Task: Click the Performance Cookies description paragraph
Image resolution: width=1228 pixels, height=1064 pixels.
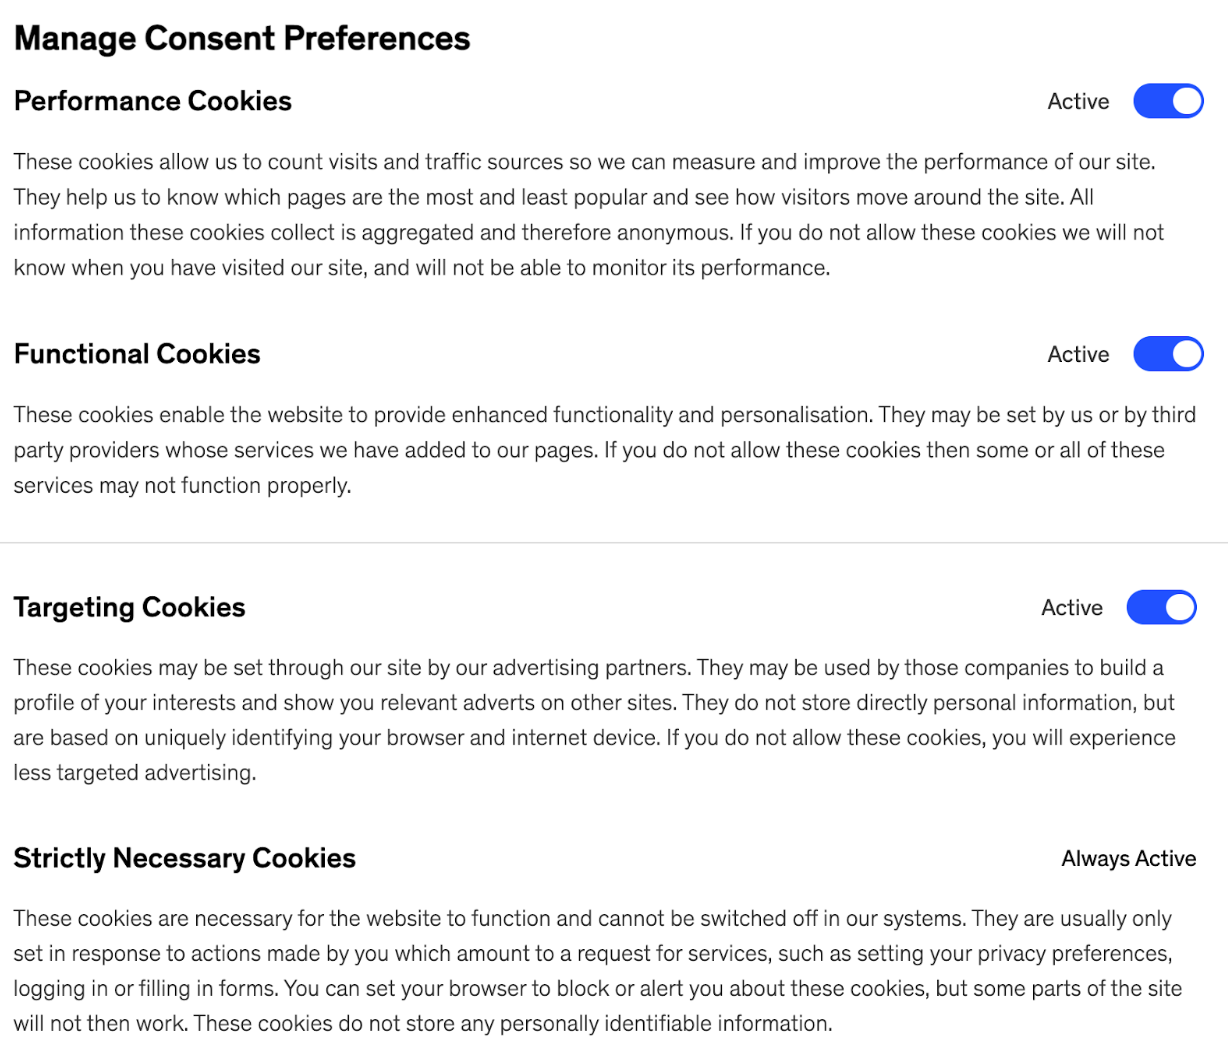Action: click(x=589, y=215)
